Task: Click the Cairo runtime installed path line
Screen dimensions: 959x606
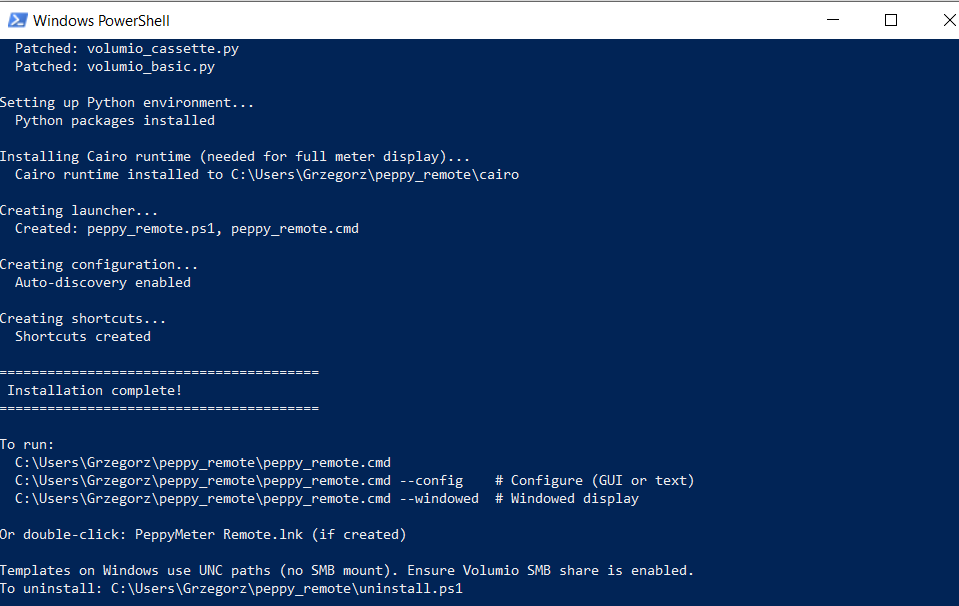Action: click(x=267, y=174)
